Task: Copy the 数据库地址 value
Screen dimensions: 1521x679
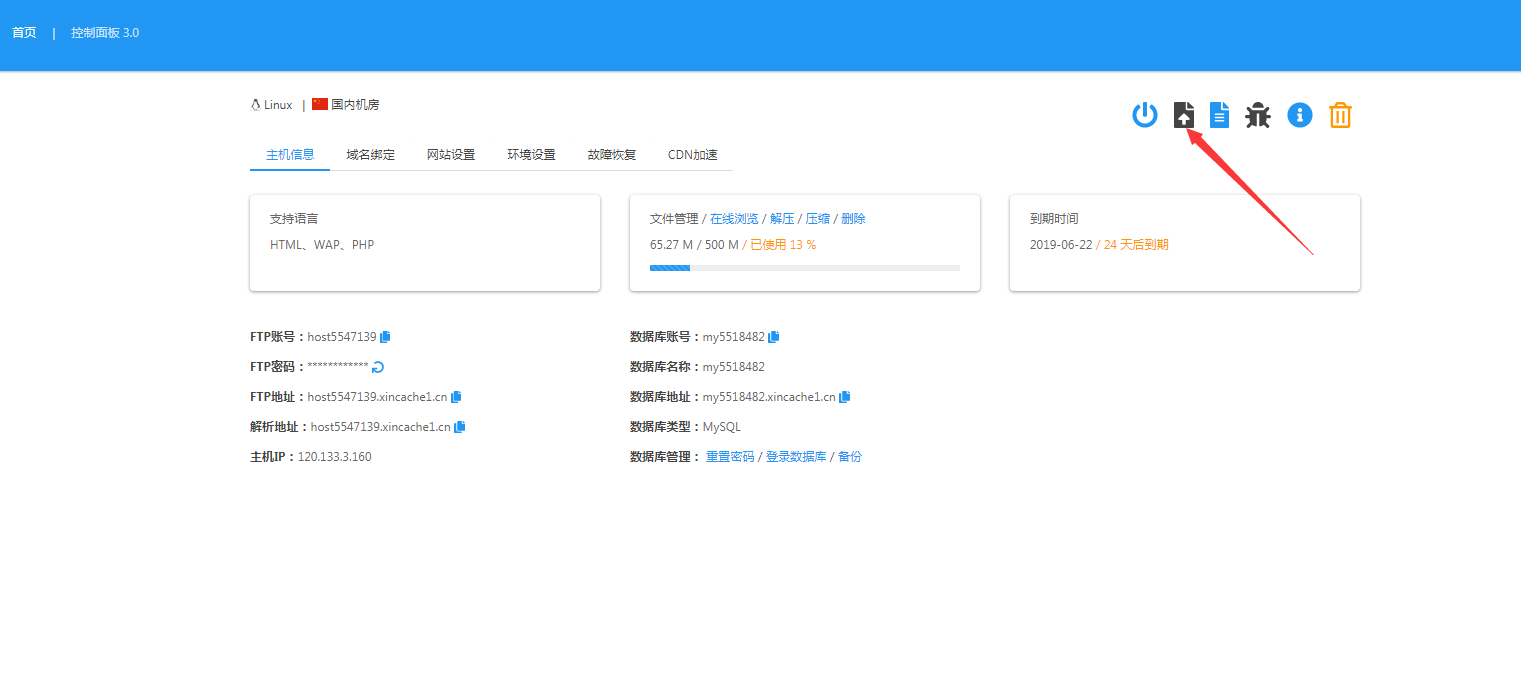Action: (844, 397)
